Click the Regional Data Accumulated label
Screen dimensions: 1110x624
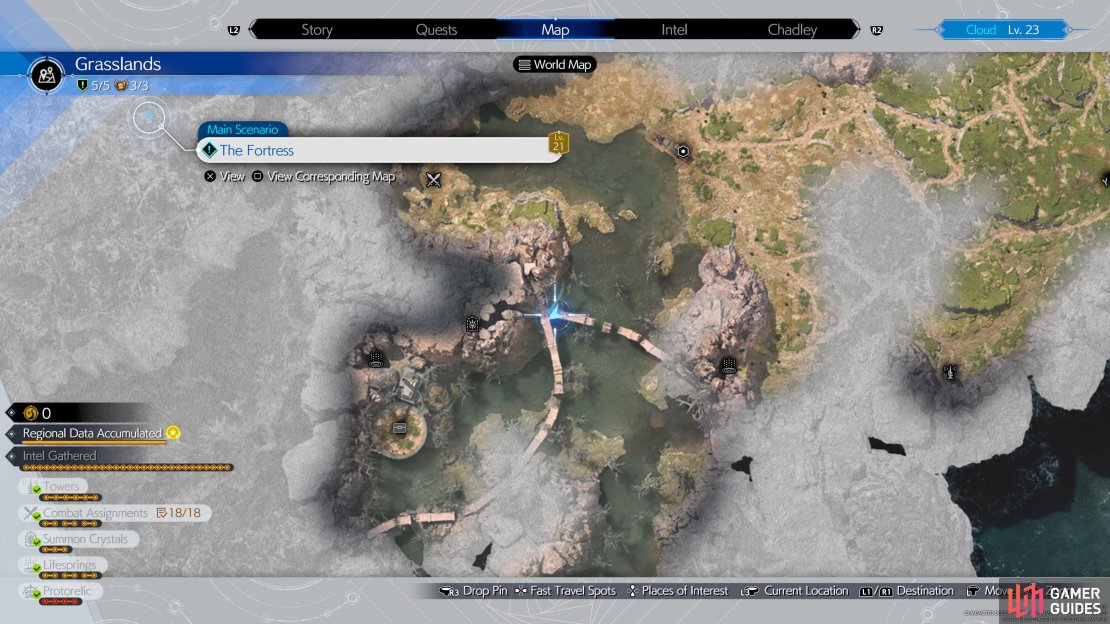(x=92, y=433)
